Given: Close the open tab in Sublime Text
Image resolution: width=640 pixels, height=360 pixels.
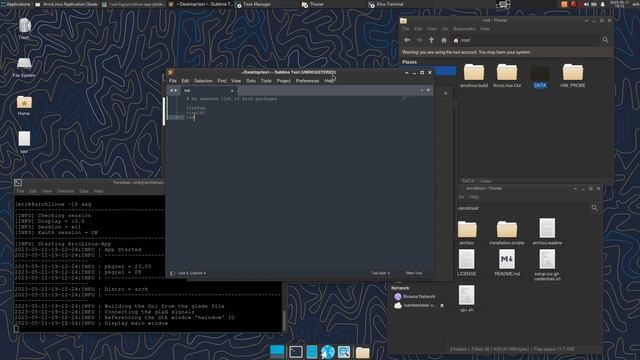Looking at the screenshot, I should (x=232, y=91).
